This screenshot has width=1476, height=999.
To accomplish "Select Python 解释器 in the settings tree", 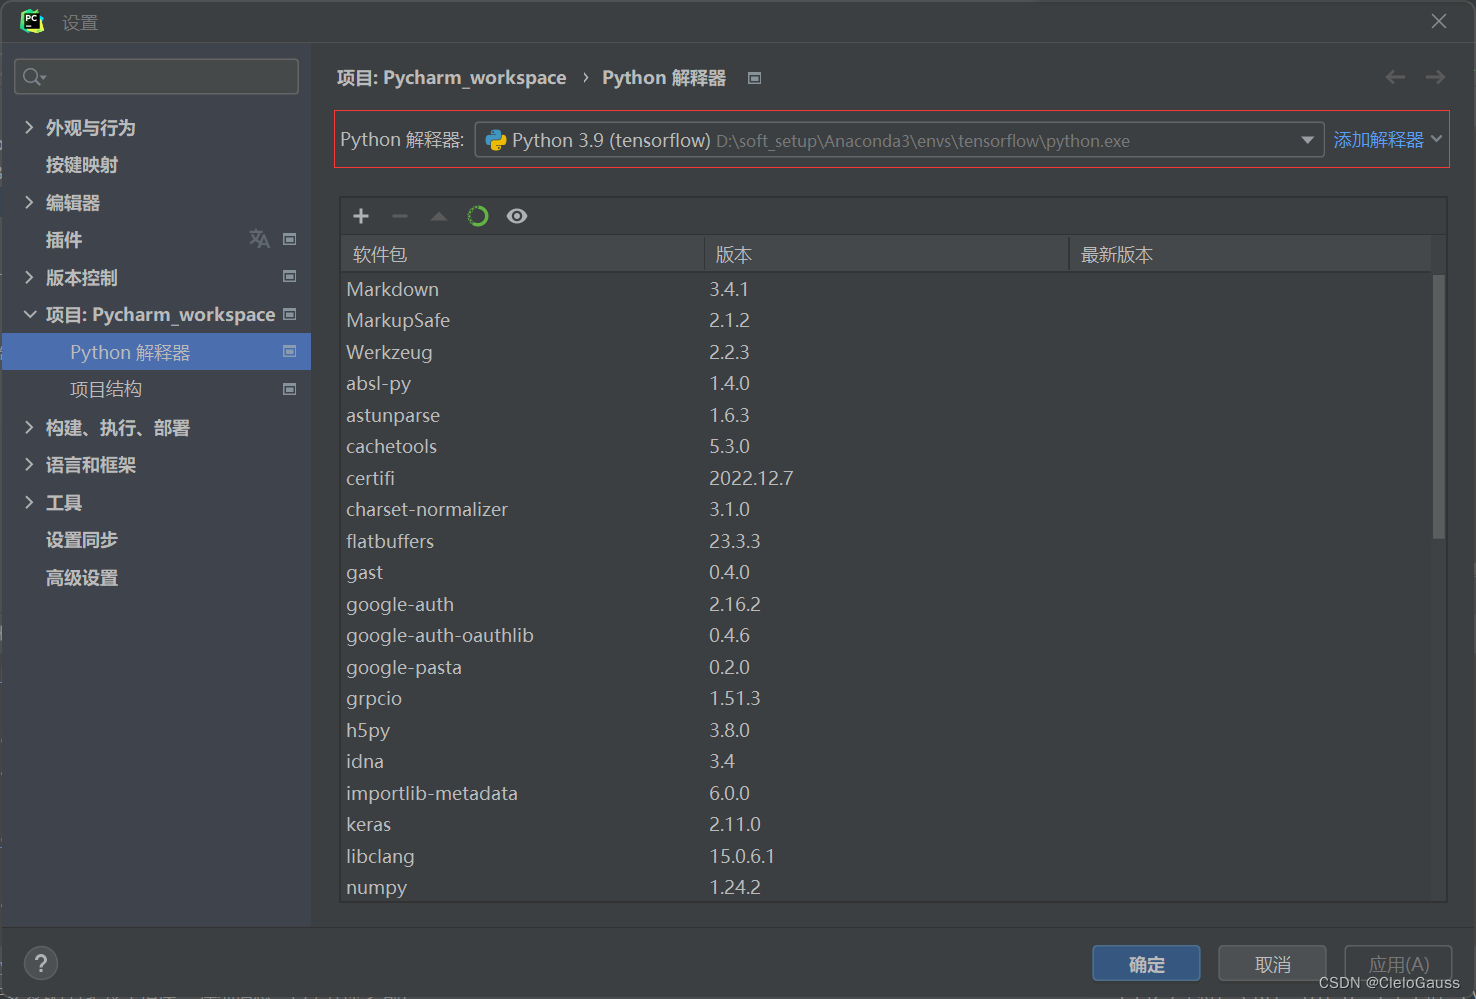I will pos(157,352).
